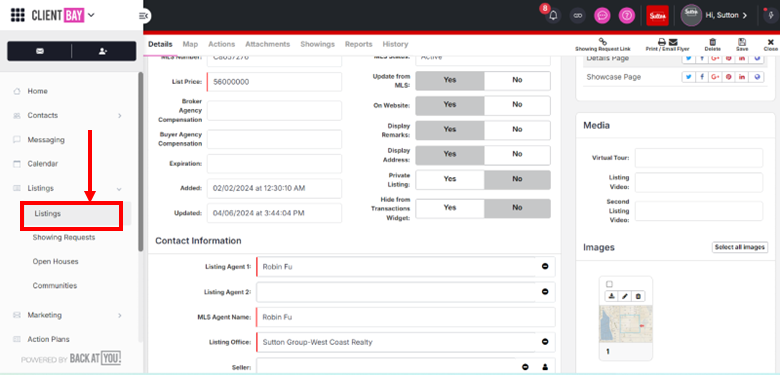Image resolution: width=780 pixels, height=375 pixels.
Task: Click the Expiration date field
Action: pos(275,164)
